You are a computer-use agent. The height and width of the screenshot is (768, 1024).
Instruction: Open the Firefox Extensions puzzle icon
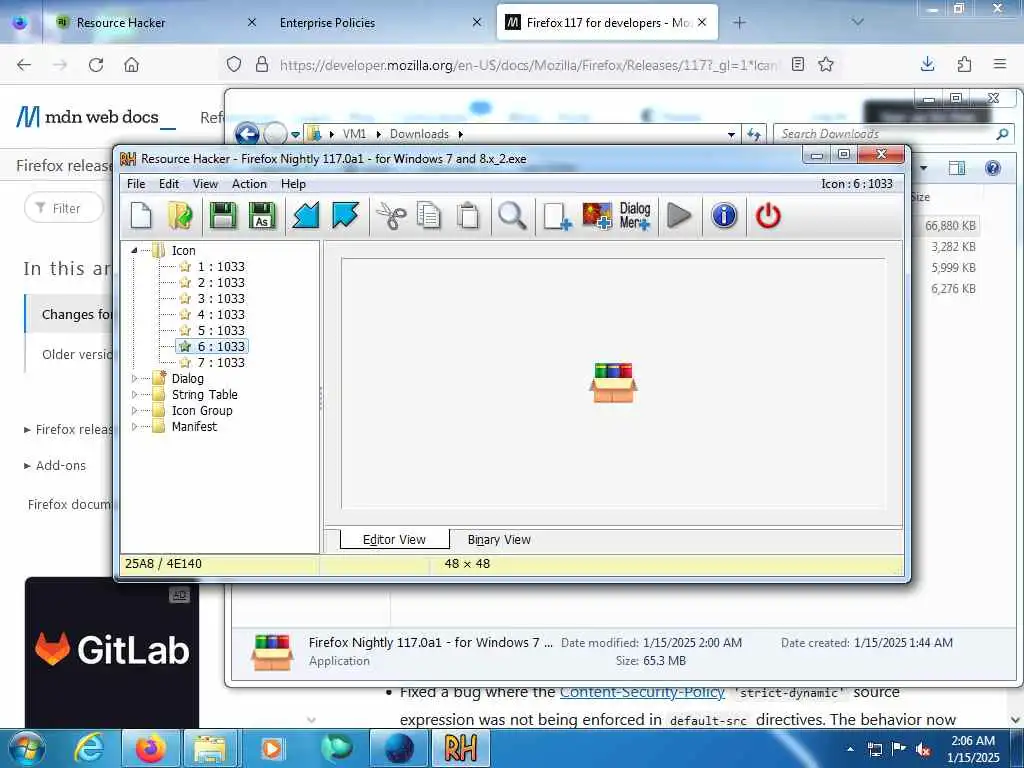[964, 64]
